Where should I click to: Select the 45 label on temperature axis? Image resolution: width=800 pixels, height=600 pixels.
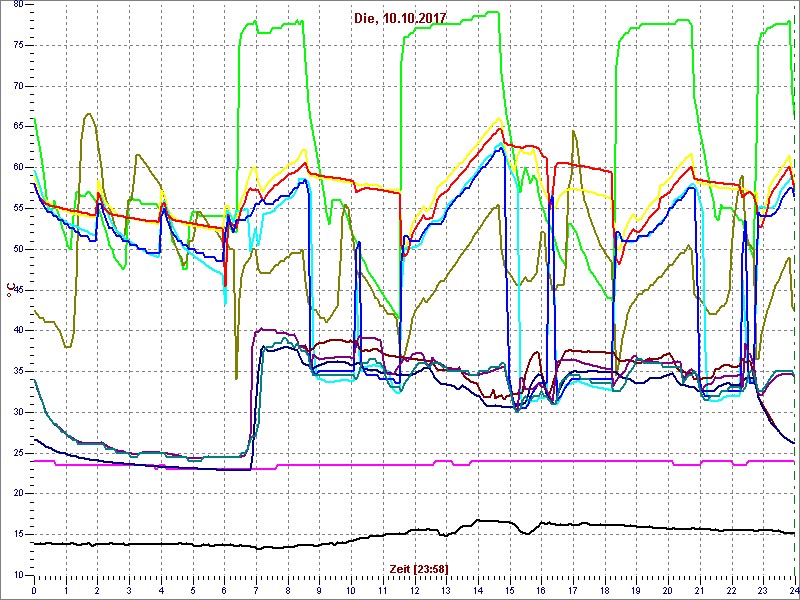pos(18,290)
